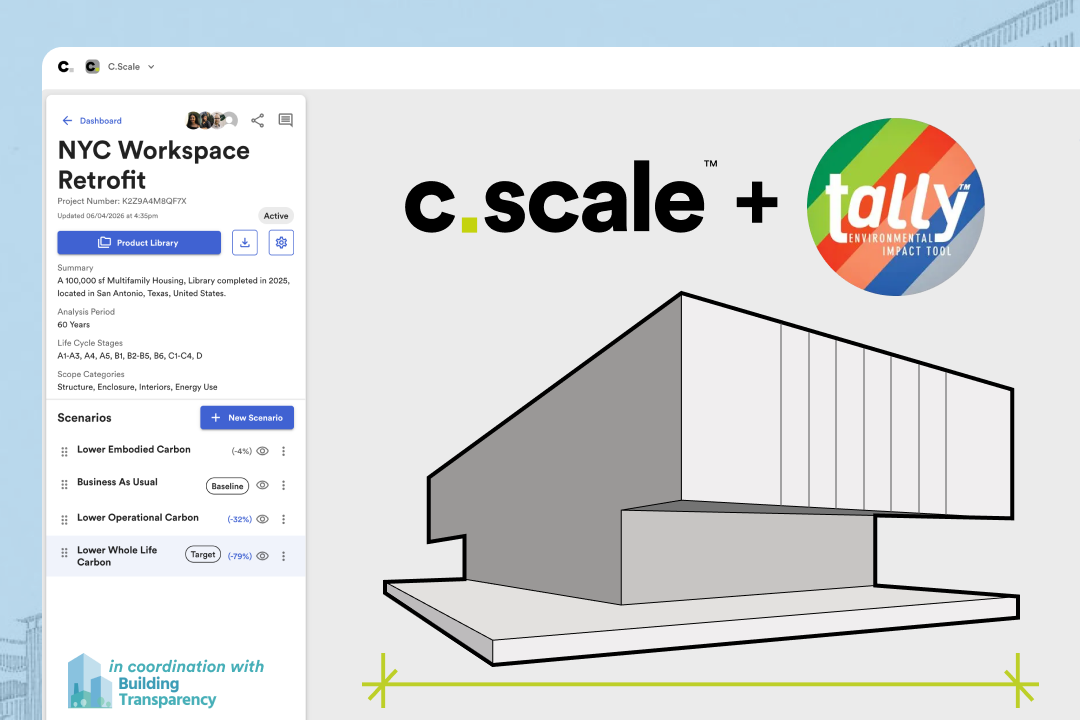Click the (-4%) value of Lower Embodied Carbon
This screenshot has height=720, width=1080.
coord(242,451)
